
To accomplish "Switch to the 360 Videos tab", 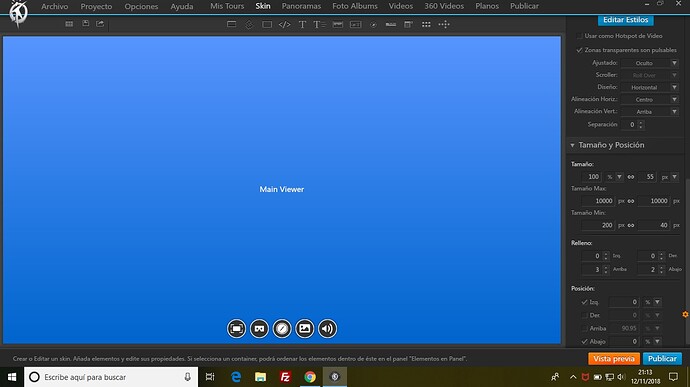I will pos(444,6).
